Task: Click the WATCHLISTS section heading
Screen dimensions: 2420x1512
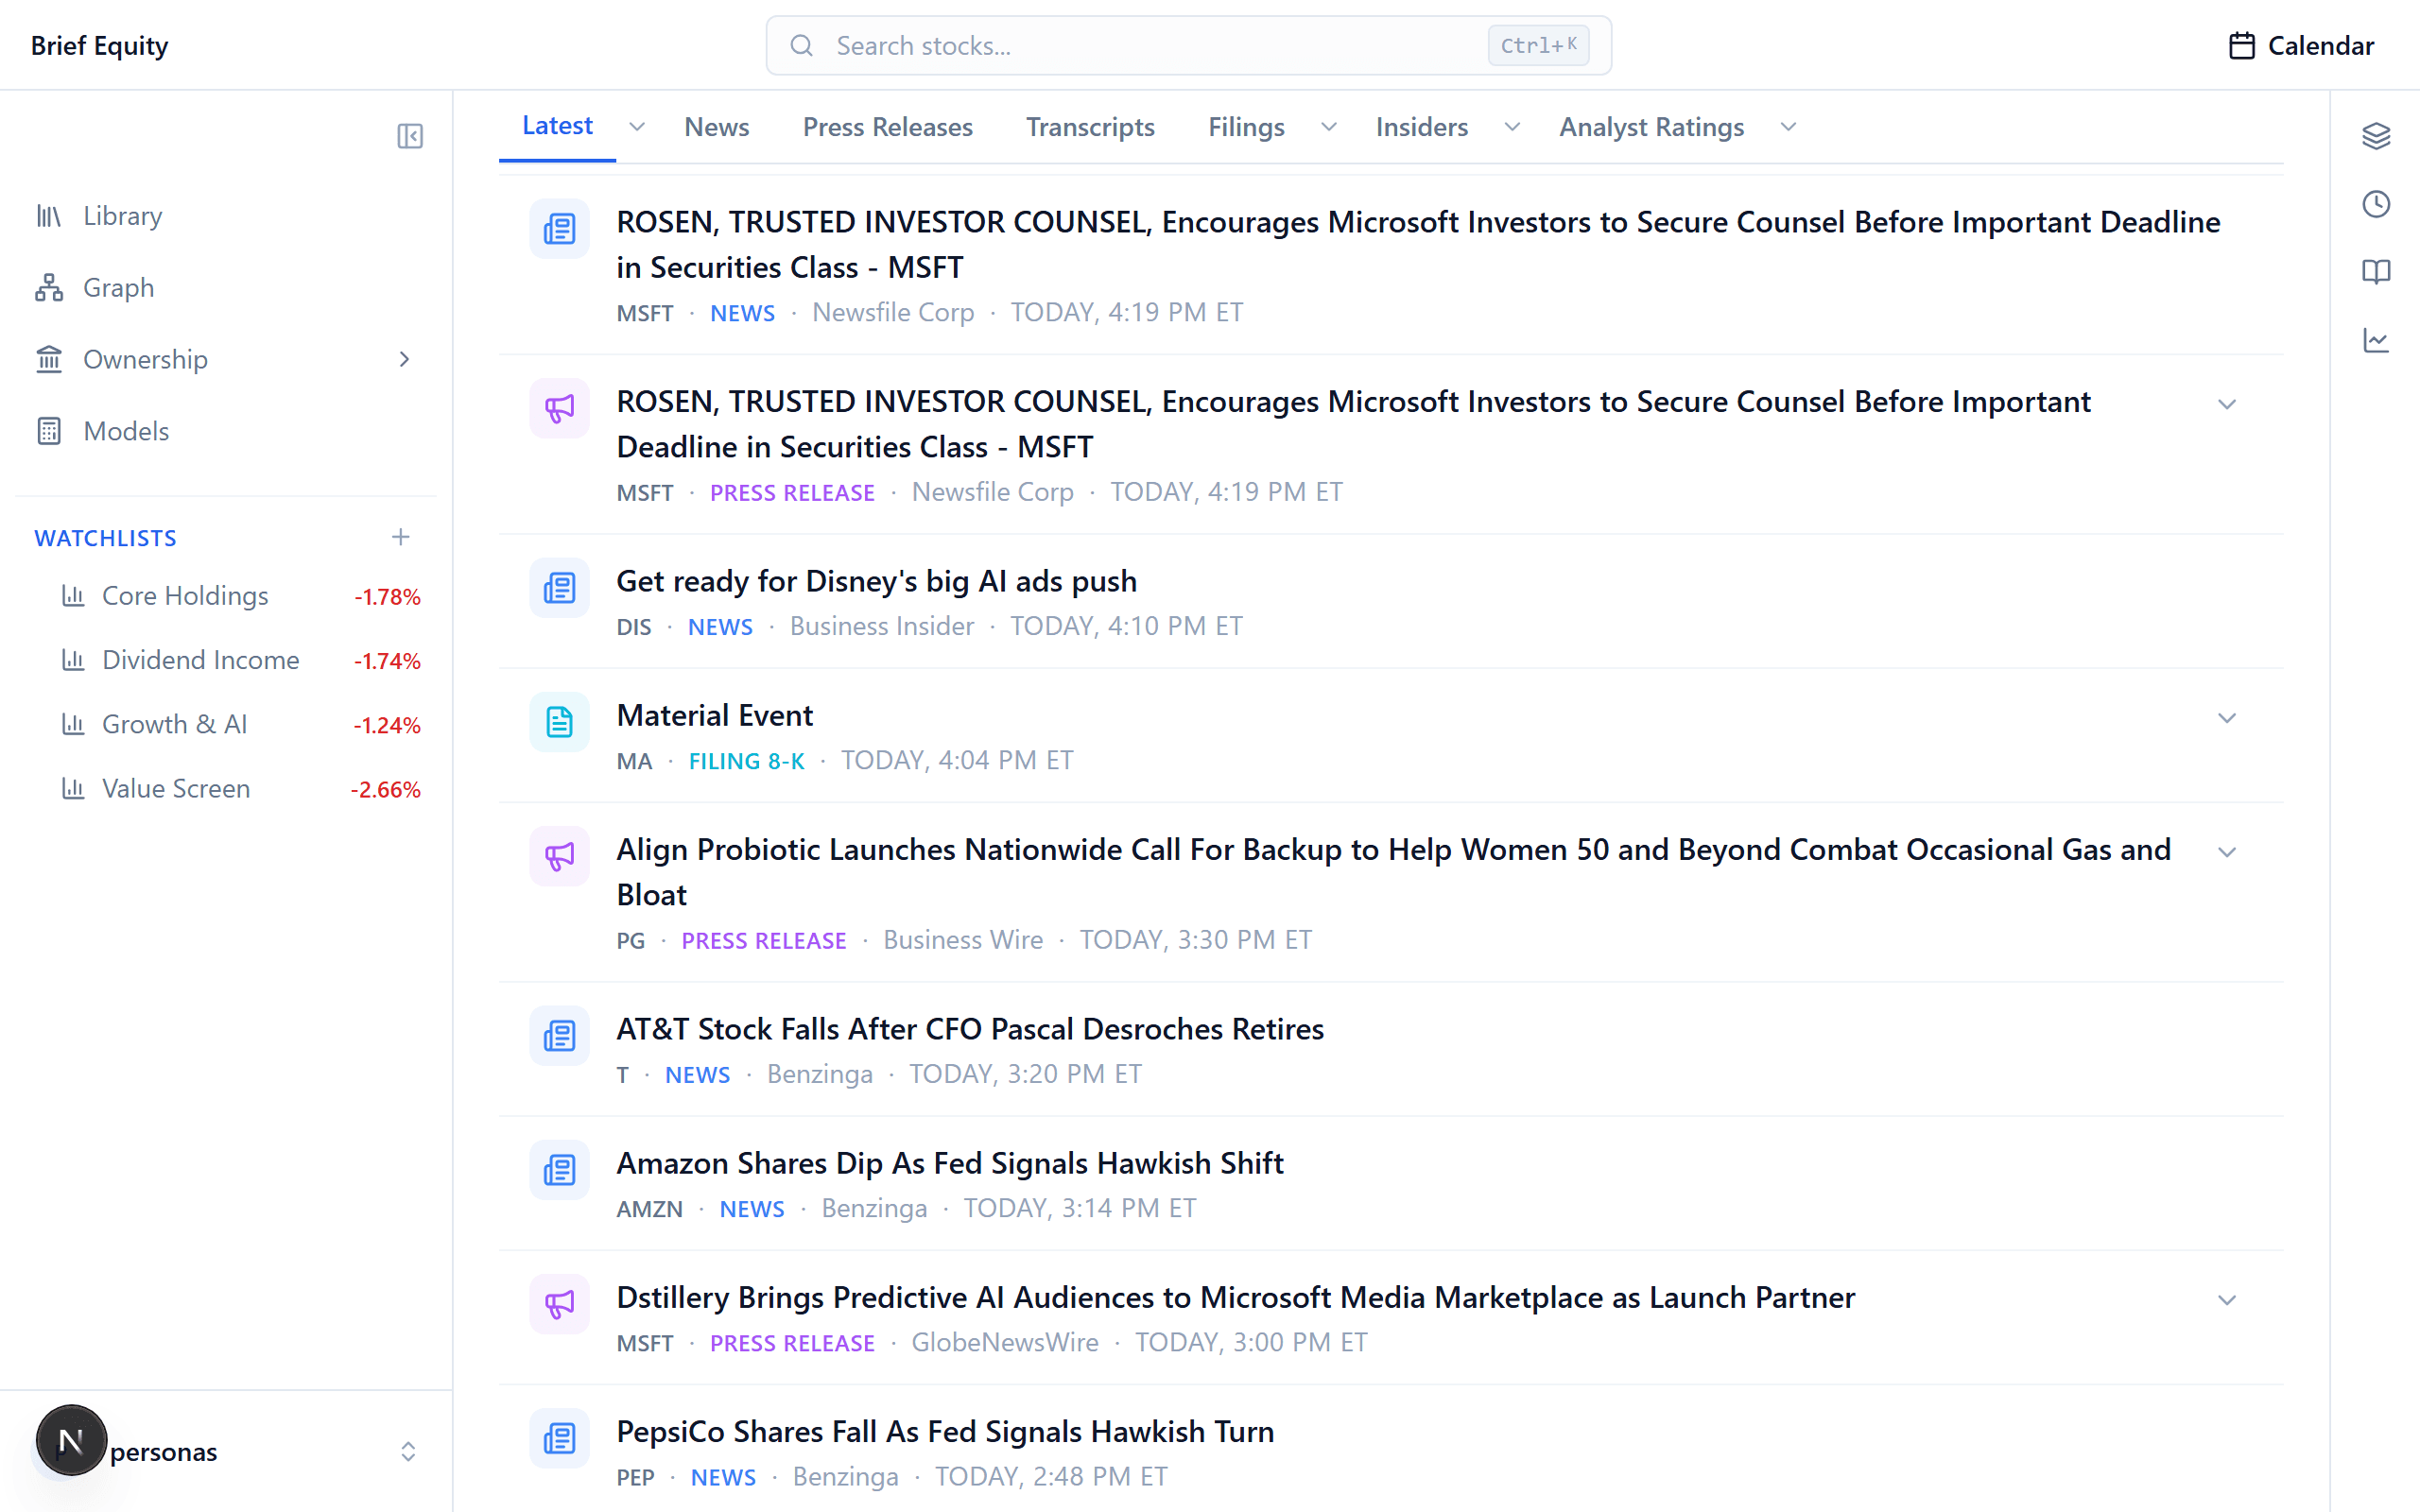Action: click(105, 538)
